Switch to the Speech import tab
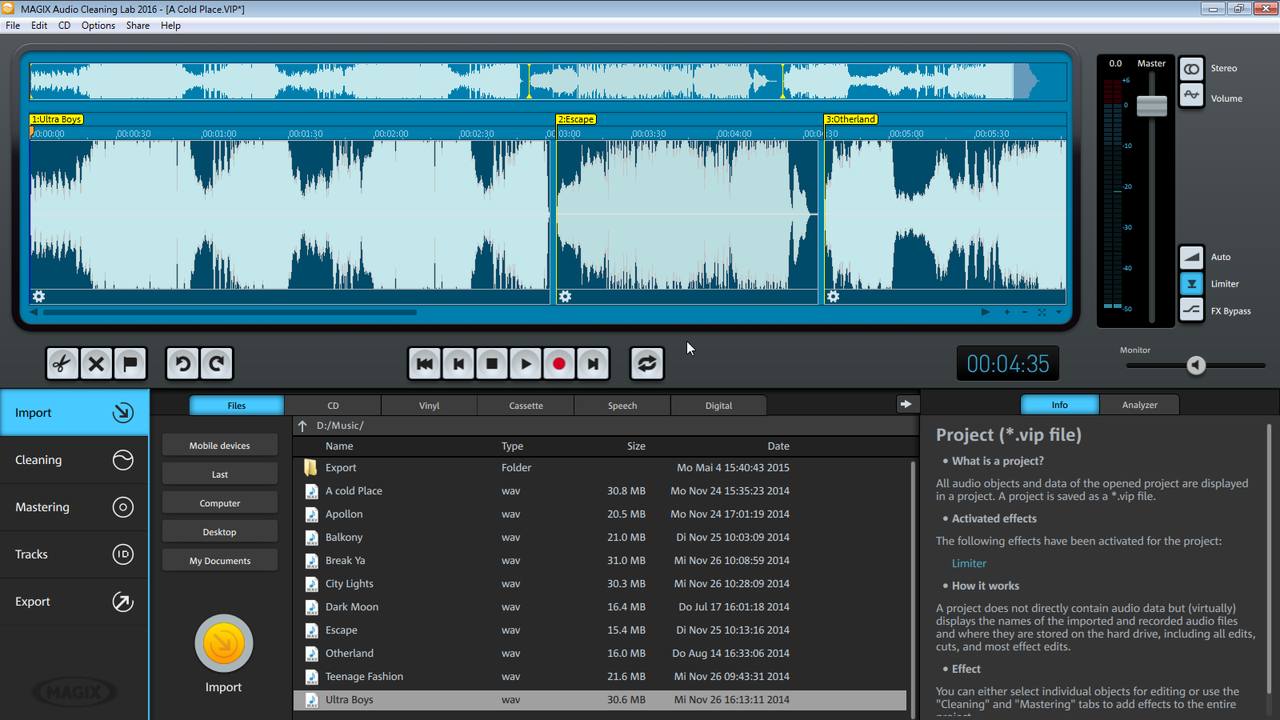 tap(622, 405)
